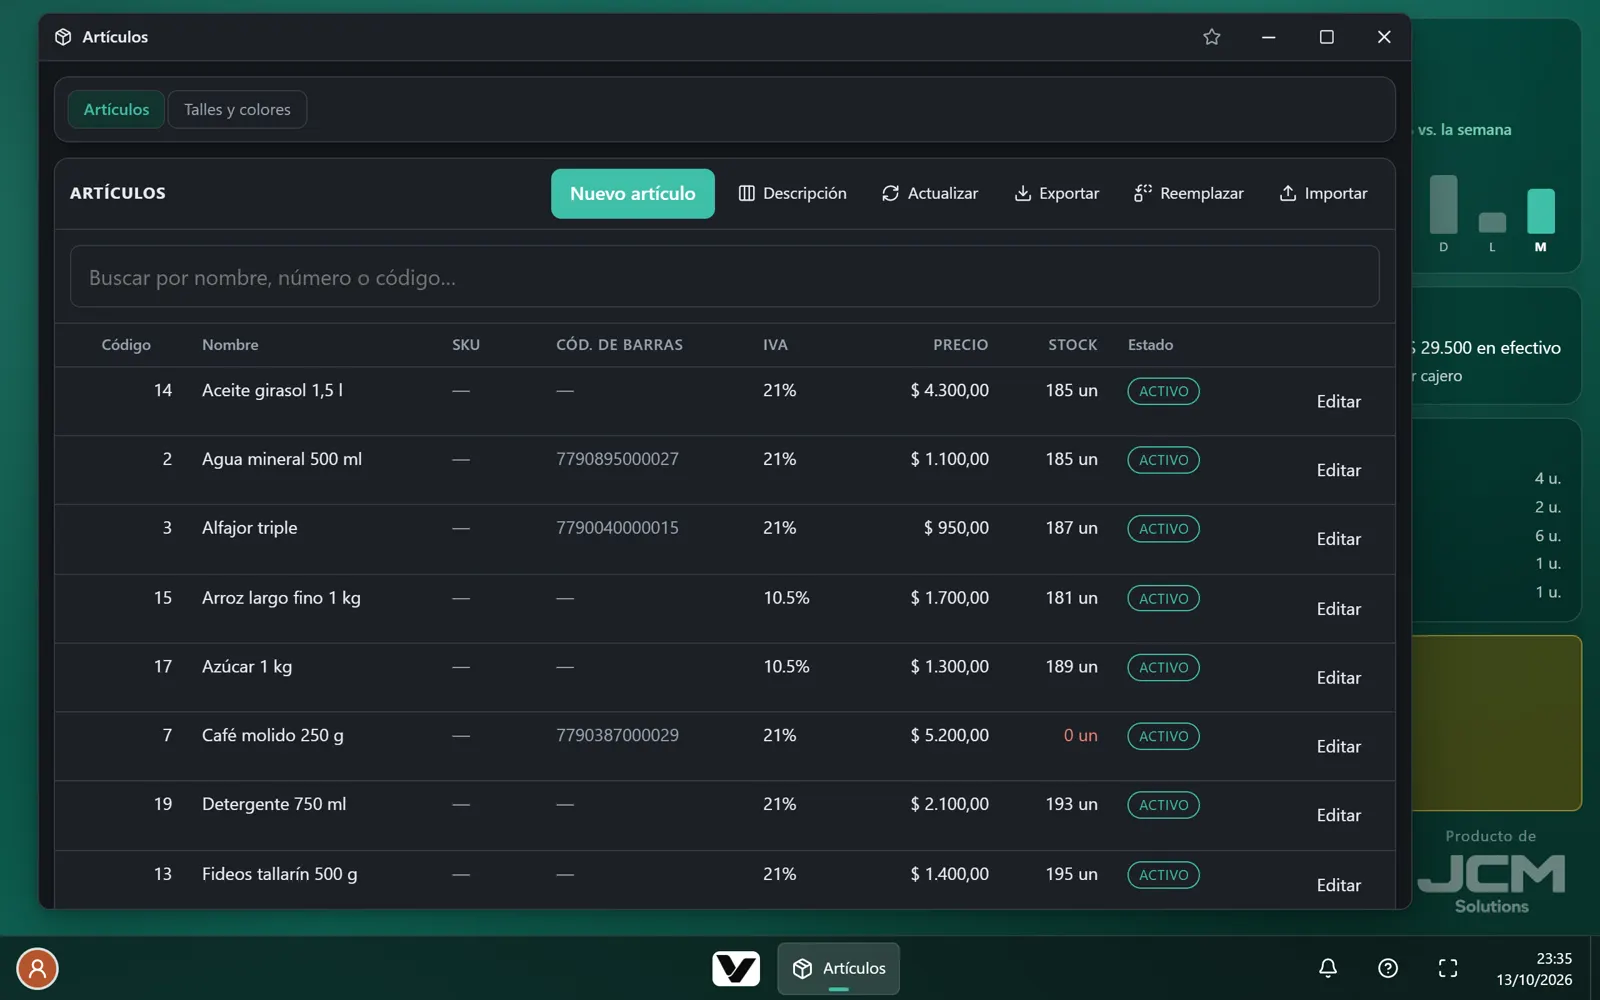Create a Nuevo artículo
The image size is (1600, 1000).
pos(632,194)
